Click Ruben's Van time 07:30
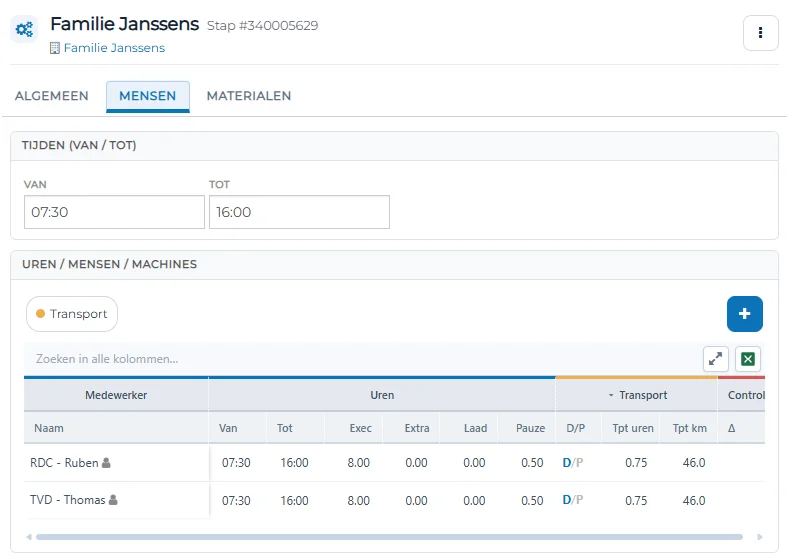The width and height of the screenshot is (790, 560). (236, 463)
